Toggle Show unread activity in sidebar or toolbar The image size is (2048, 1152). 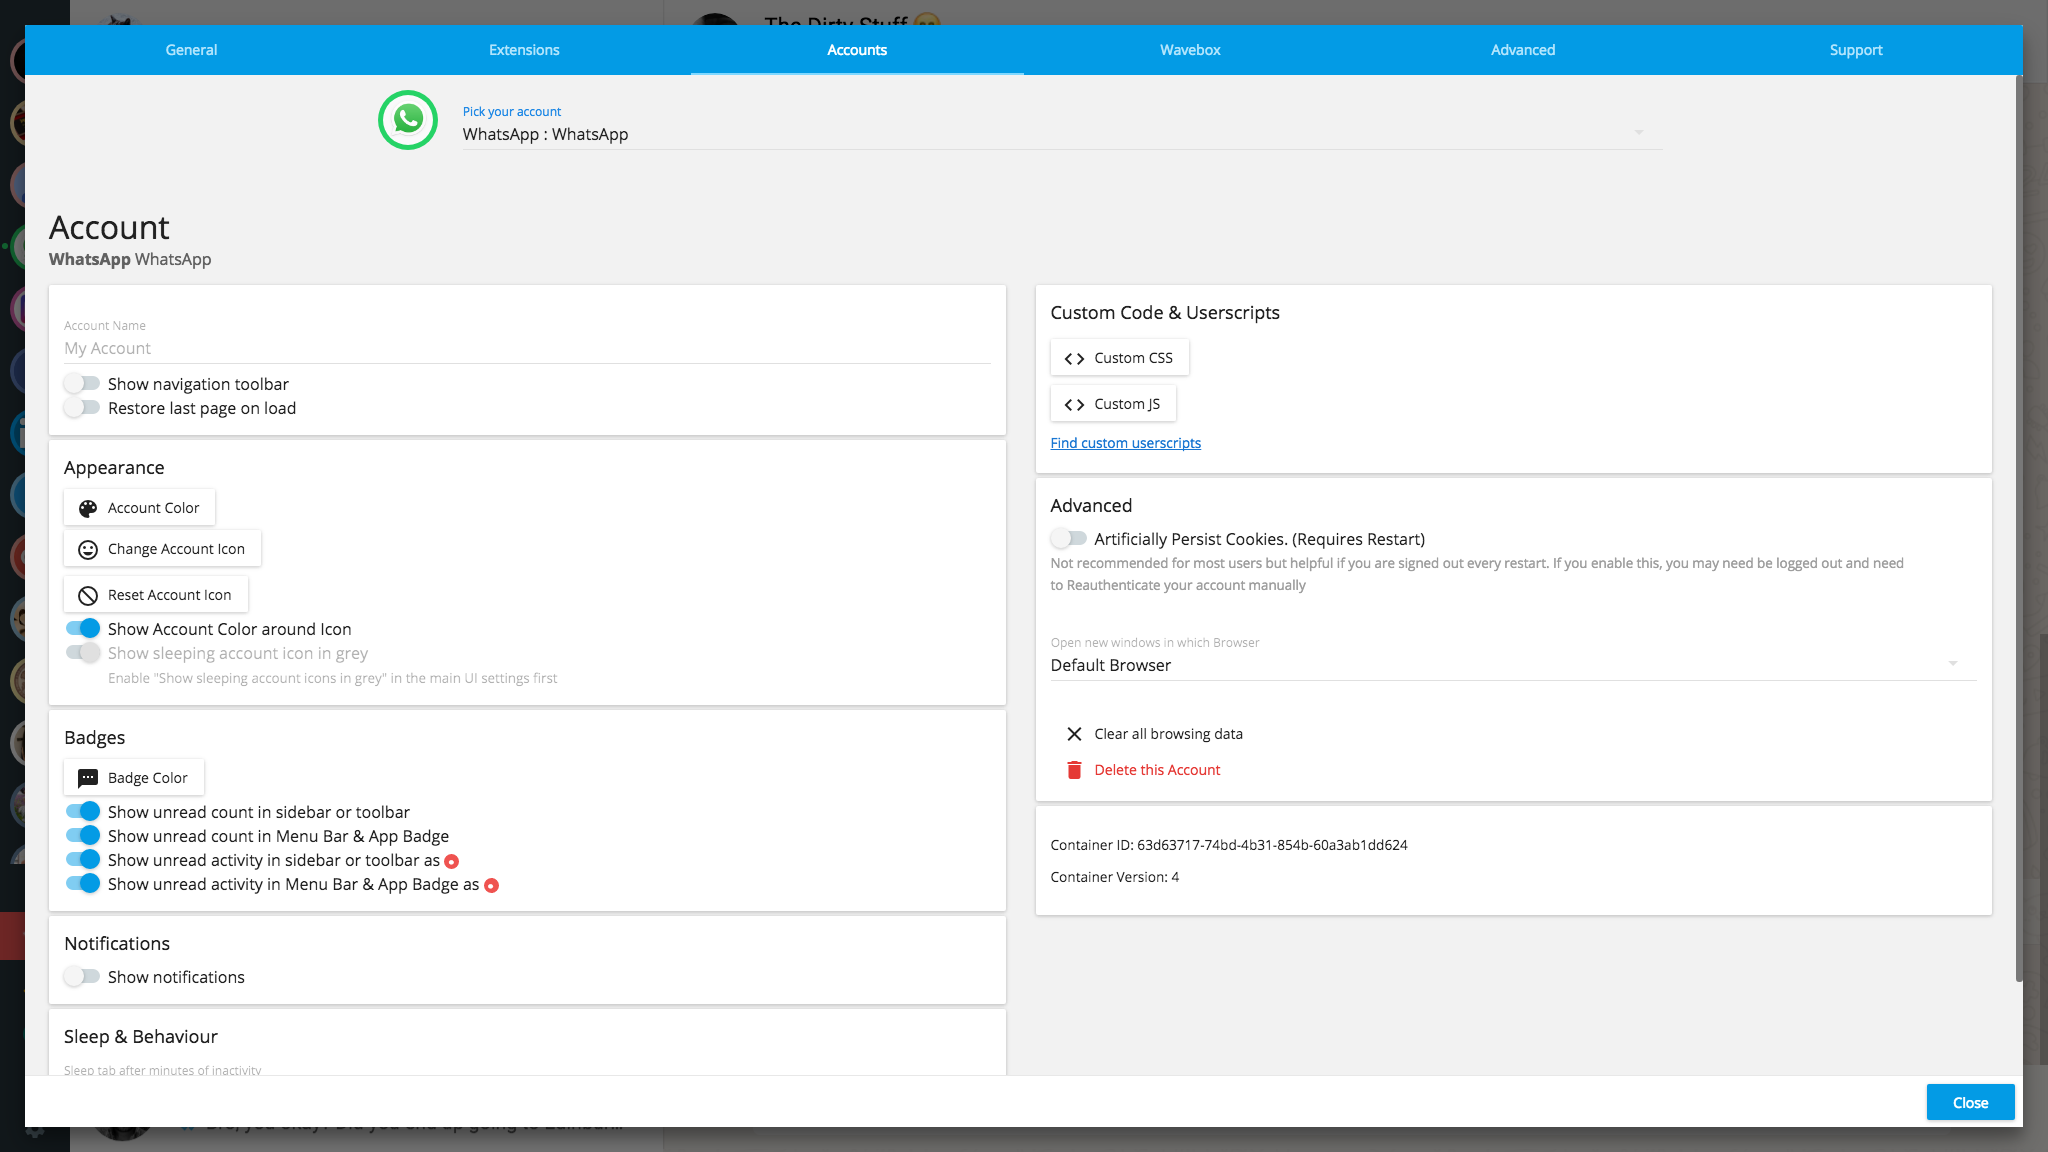pyautogui.click(x=83, y=859)
